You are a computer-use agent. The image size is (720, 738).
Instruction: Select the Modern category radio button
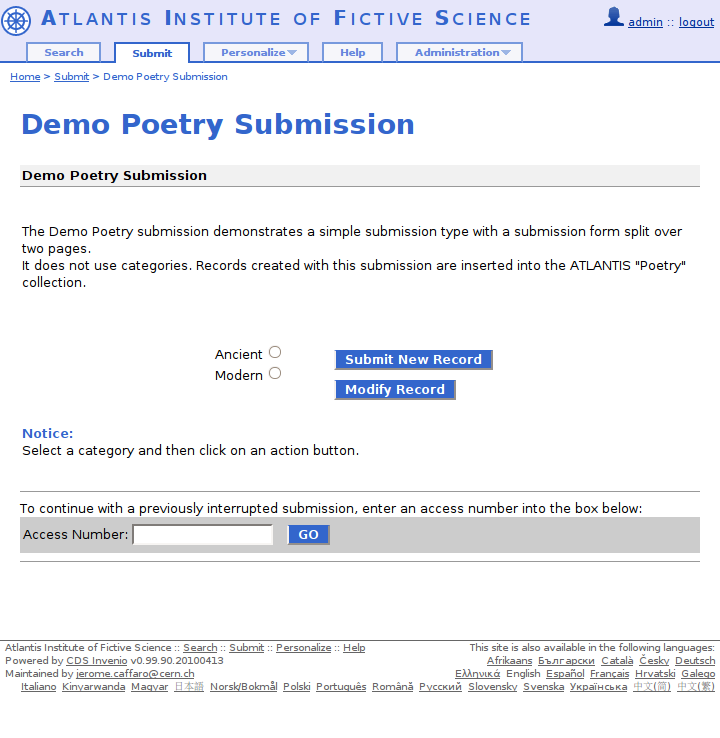coord(275,373)
